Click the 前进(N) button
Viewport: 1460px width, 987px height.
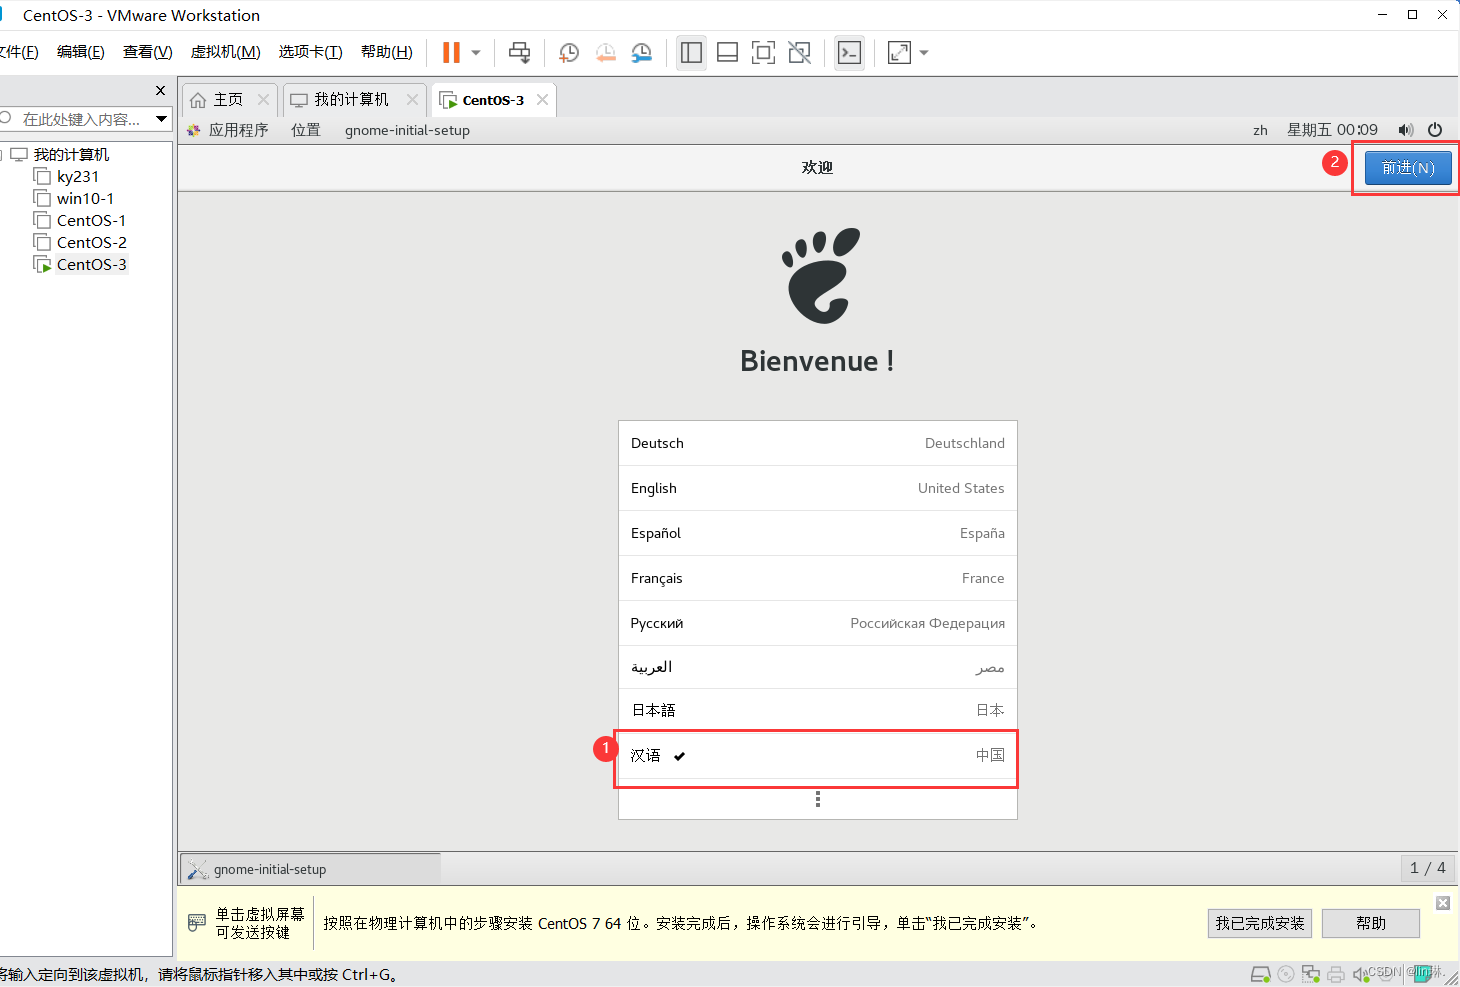[x=1408, y=168]
